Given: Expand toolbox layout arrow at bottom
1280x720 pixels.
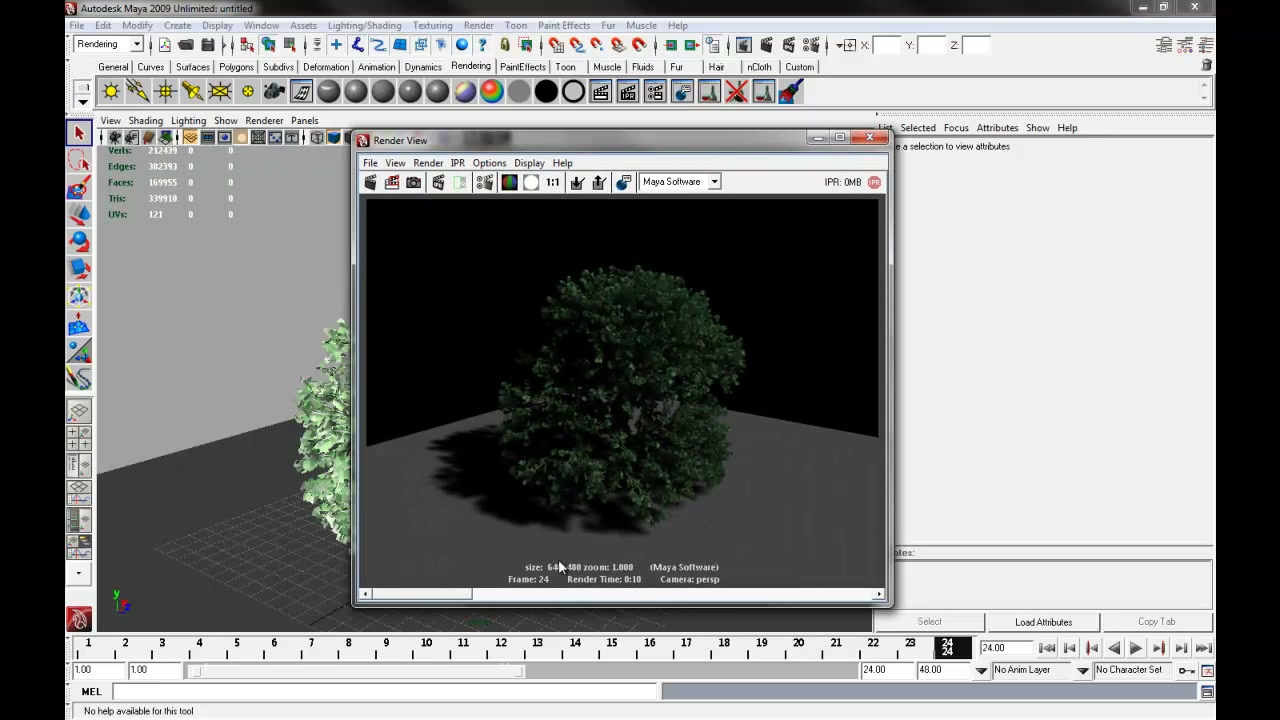Looking at the screenshot, I should [79, 574].
